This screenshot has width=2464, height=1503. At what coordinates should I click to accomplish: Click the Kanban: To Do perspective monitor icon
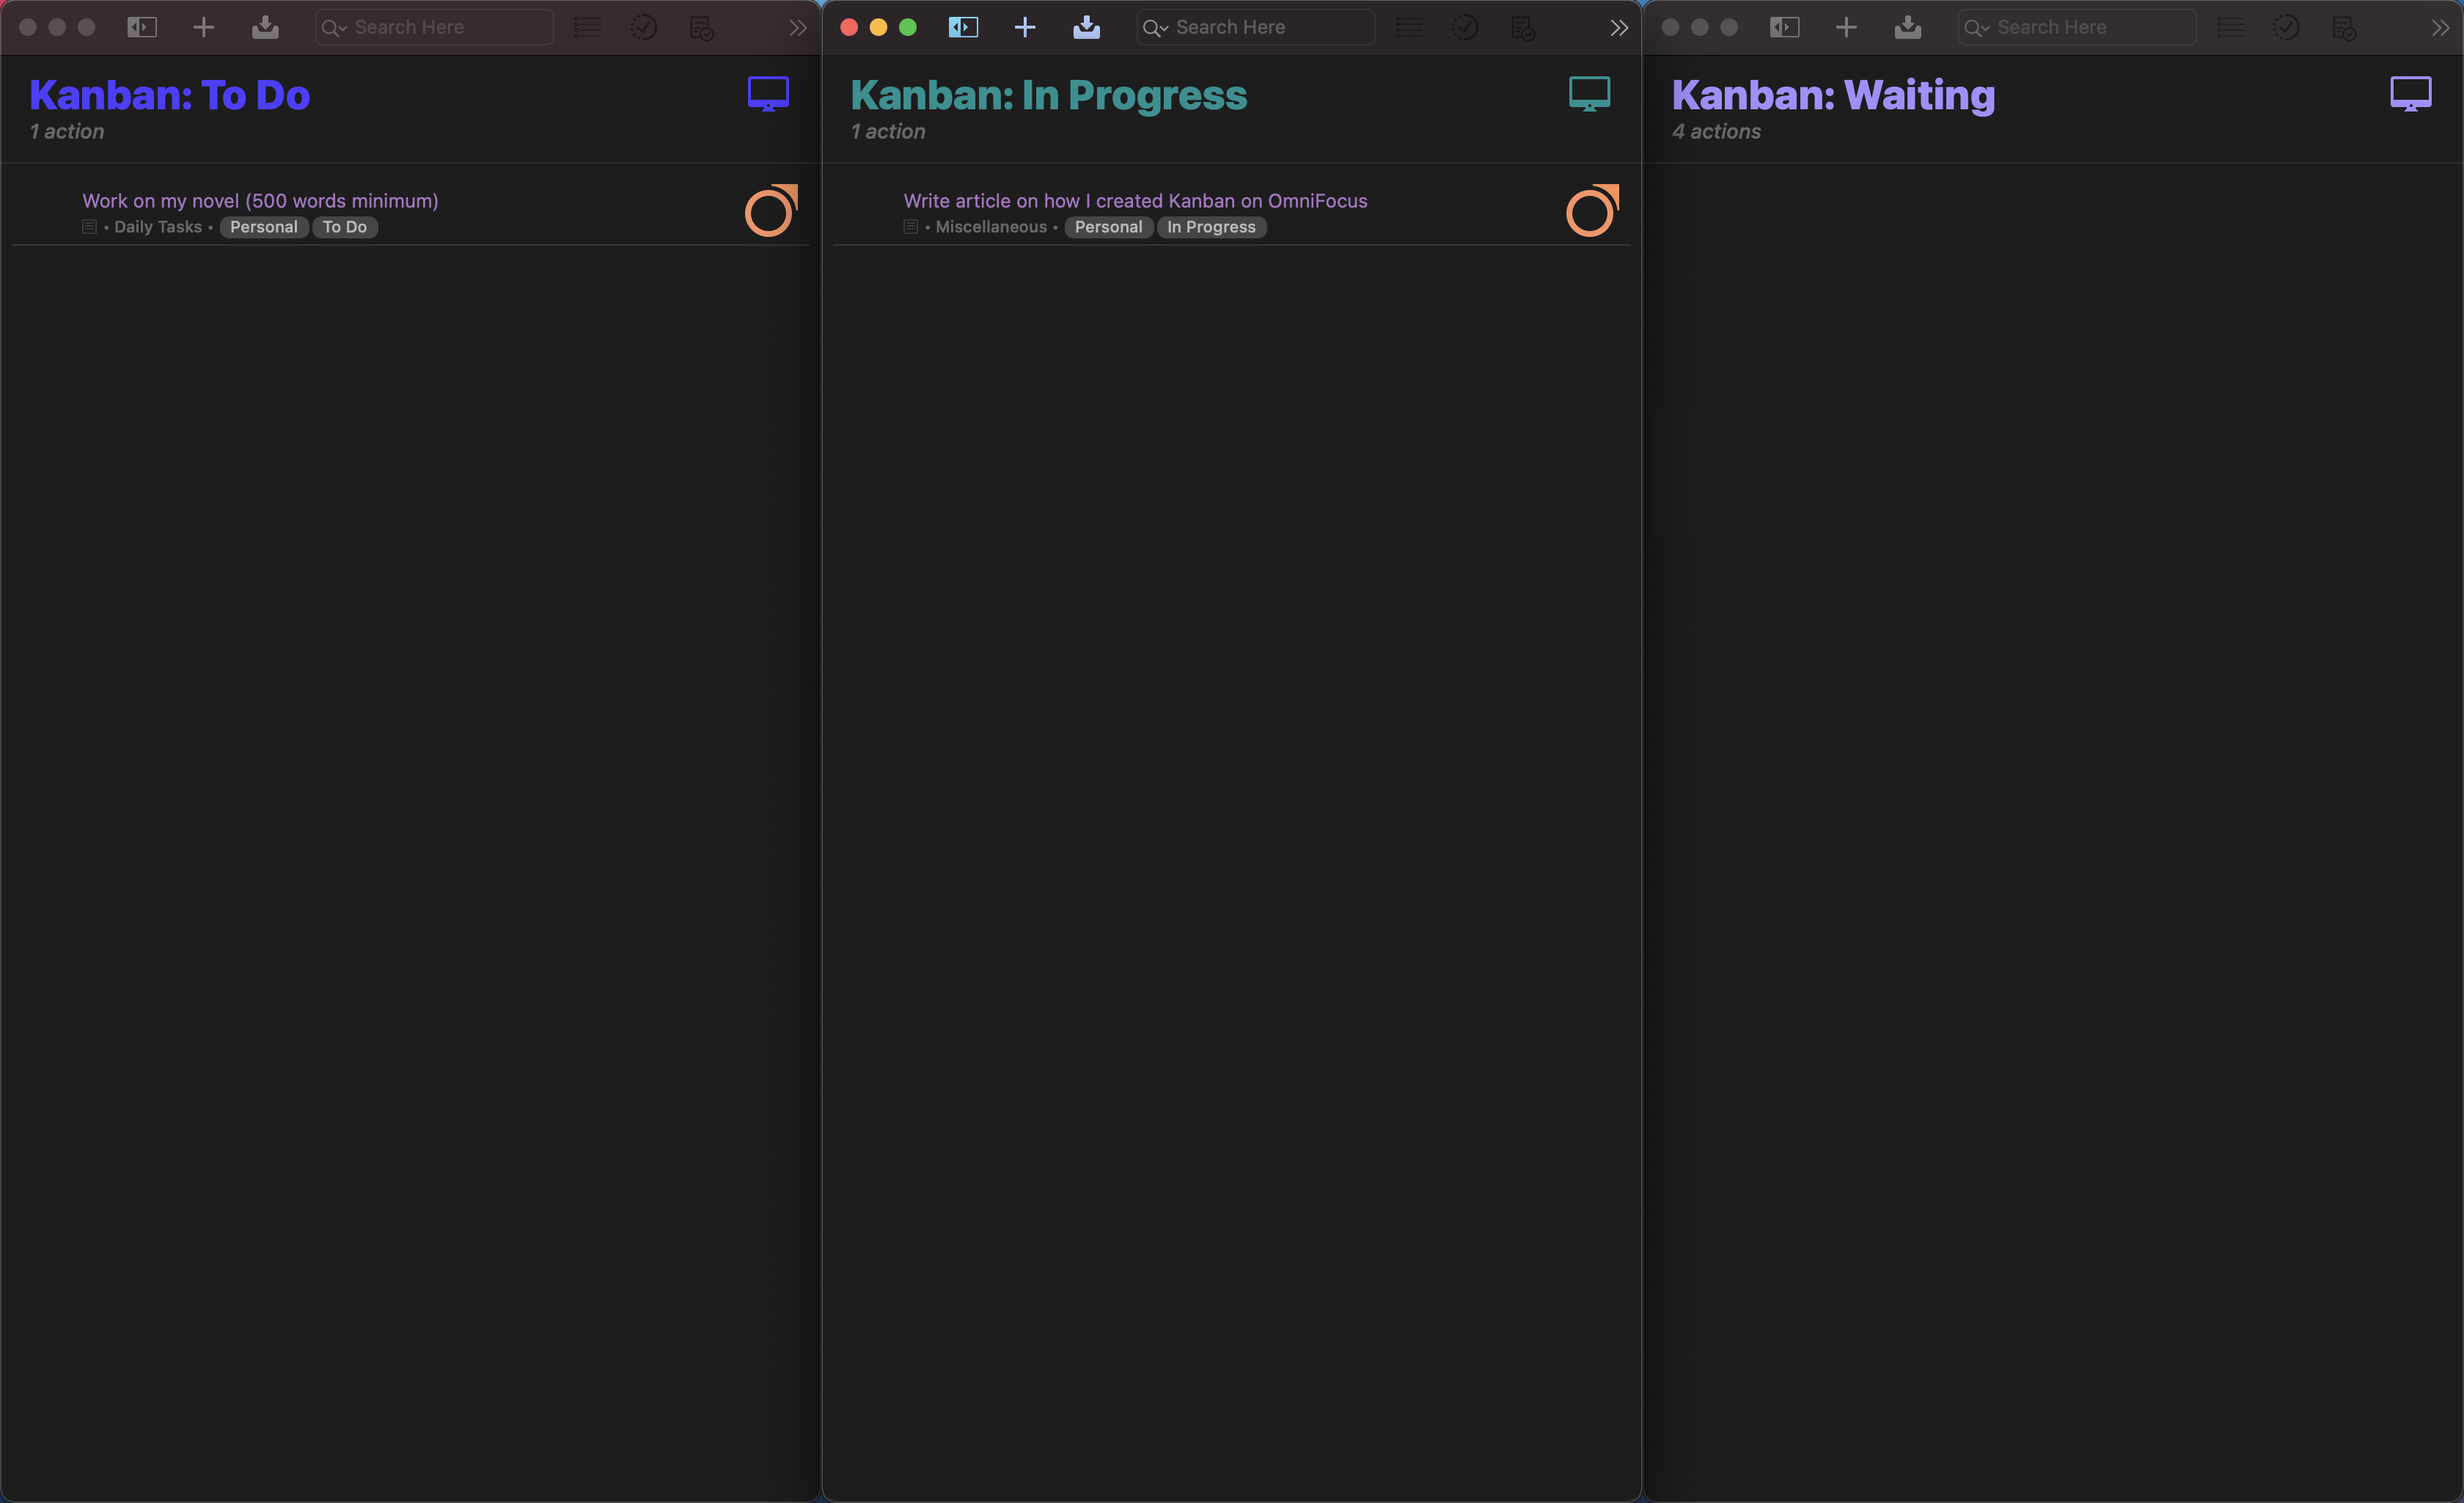tap(768, 94)
